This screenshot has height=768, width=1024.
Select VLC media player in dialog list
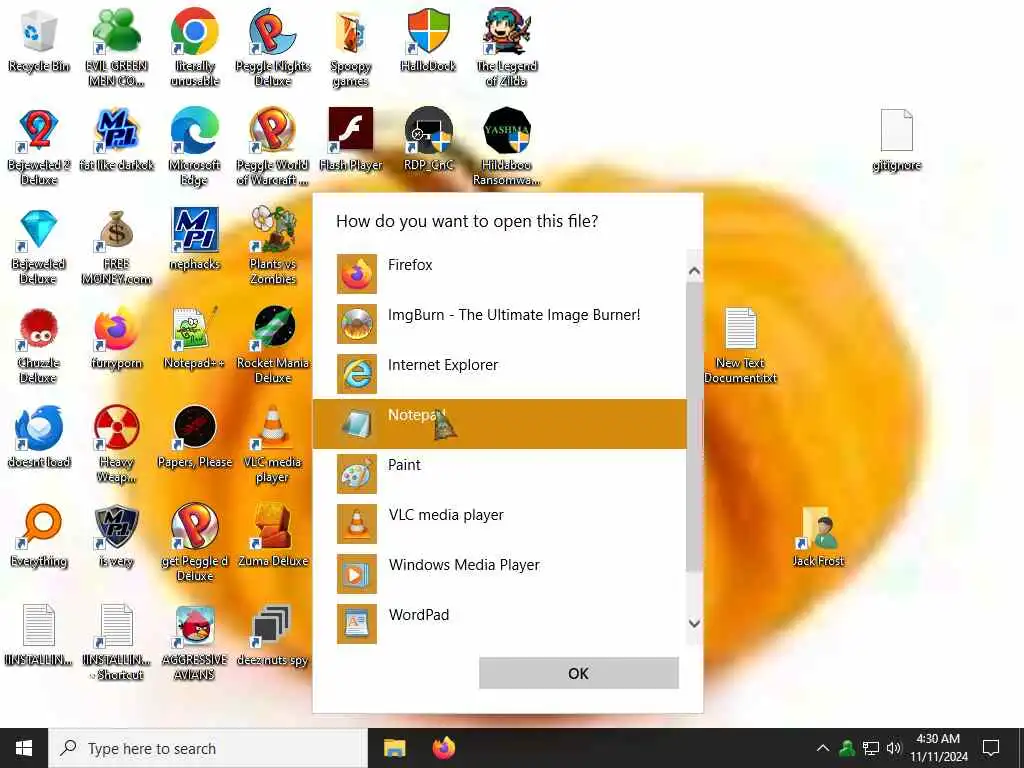click(500, 524)
